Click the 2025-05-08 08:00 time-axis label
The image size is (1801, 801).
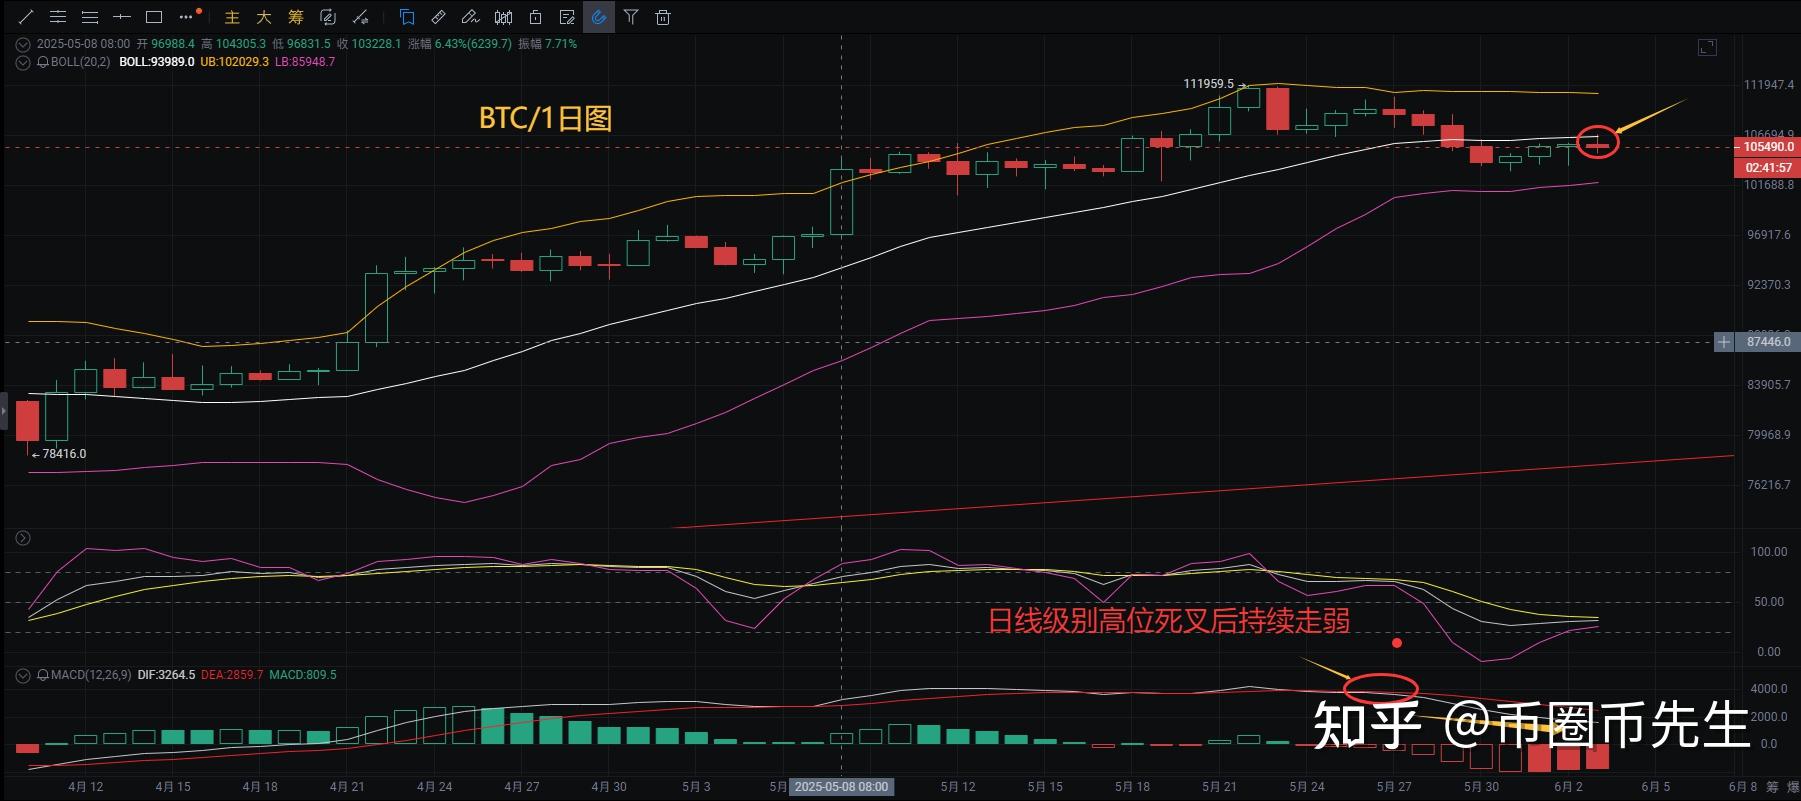[841, 787]
